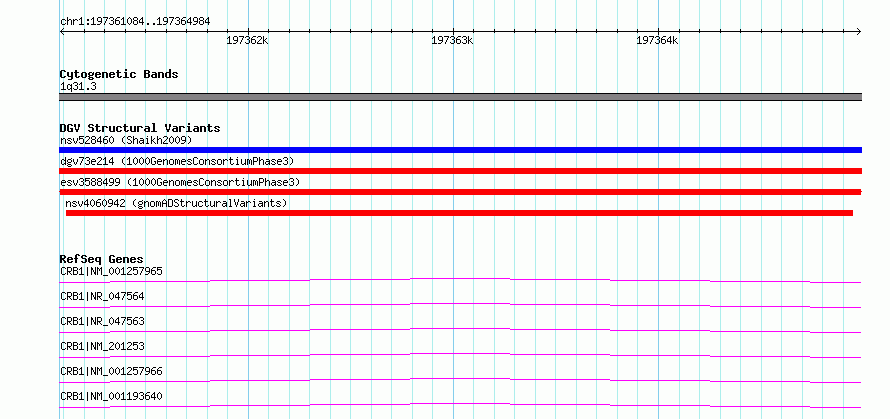Select the CRB1|NM_001257965 magenta gene line
Image resolution: width=890 pixels, height=419 pixels.
coord(460,280)
